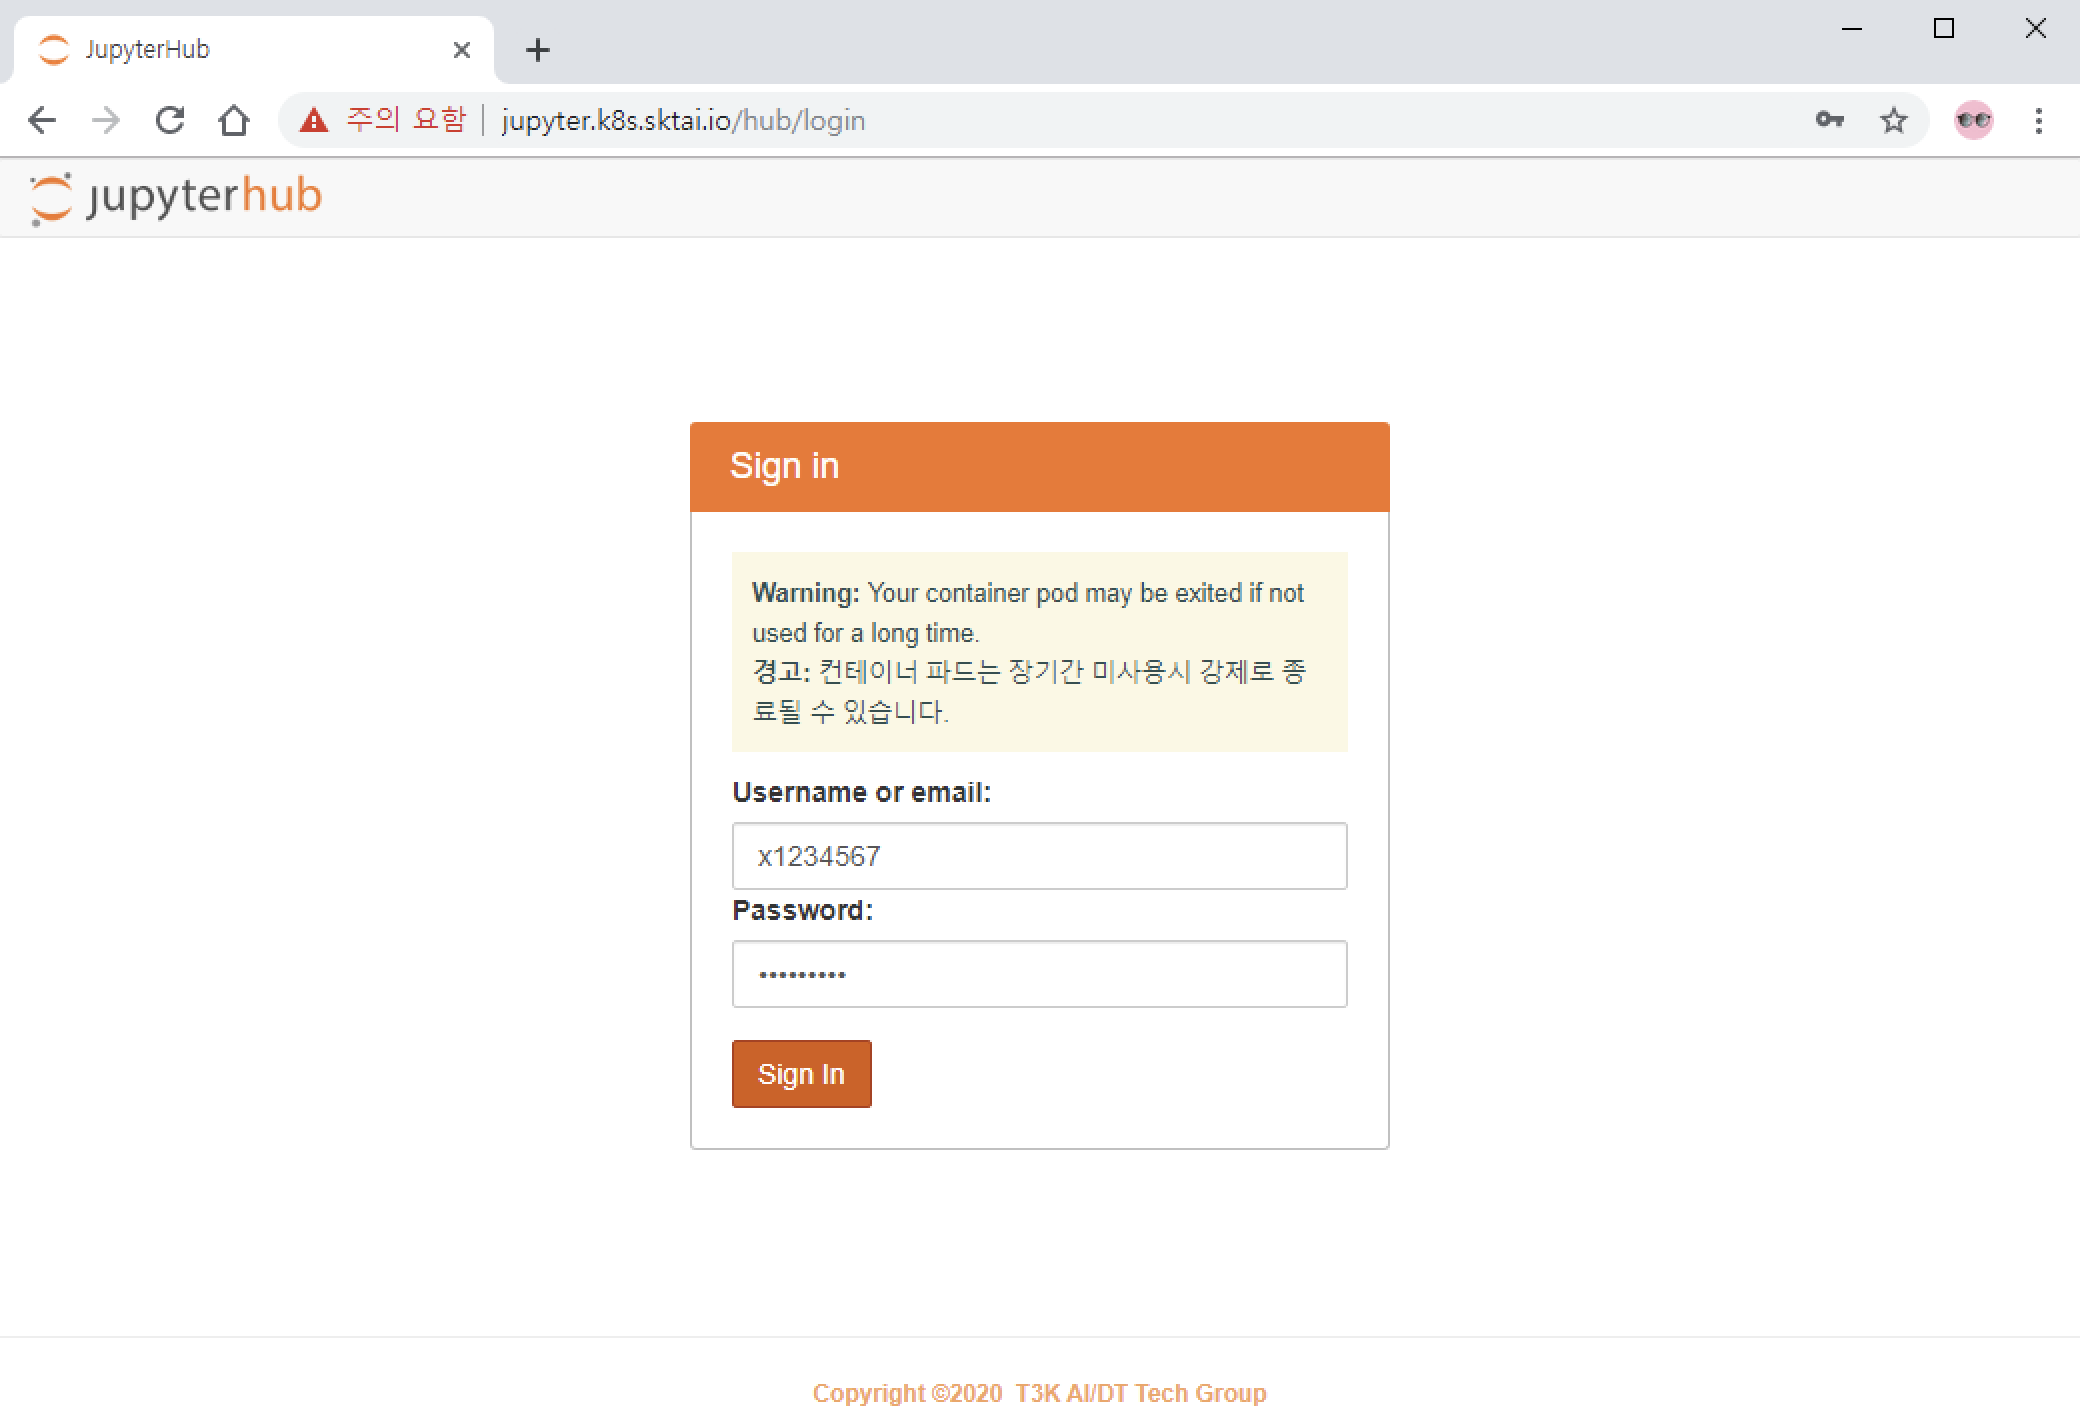Click the Username or email field
Screen dimensions: 2080x1428
1039,856
